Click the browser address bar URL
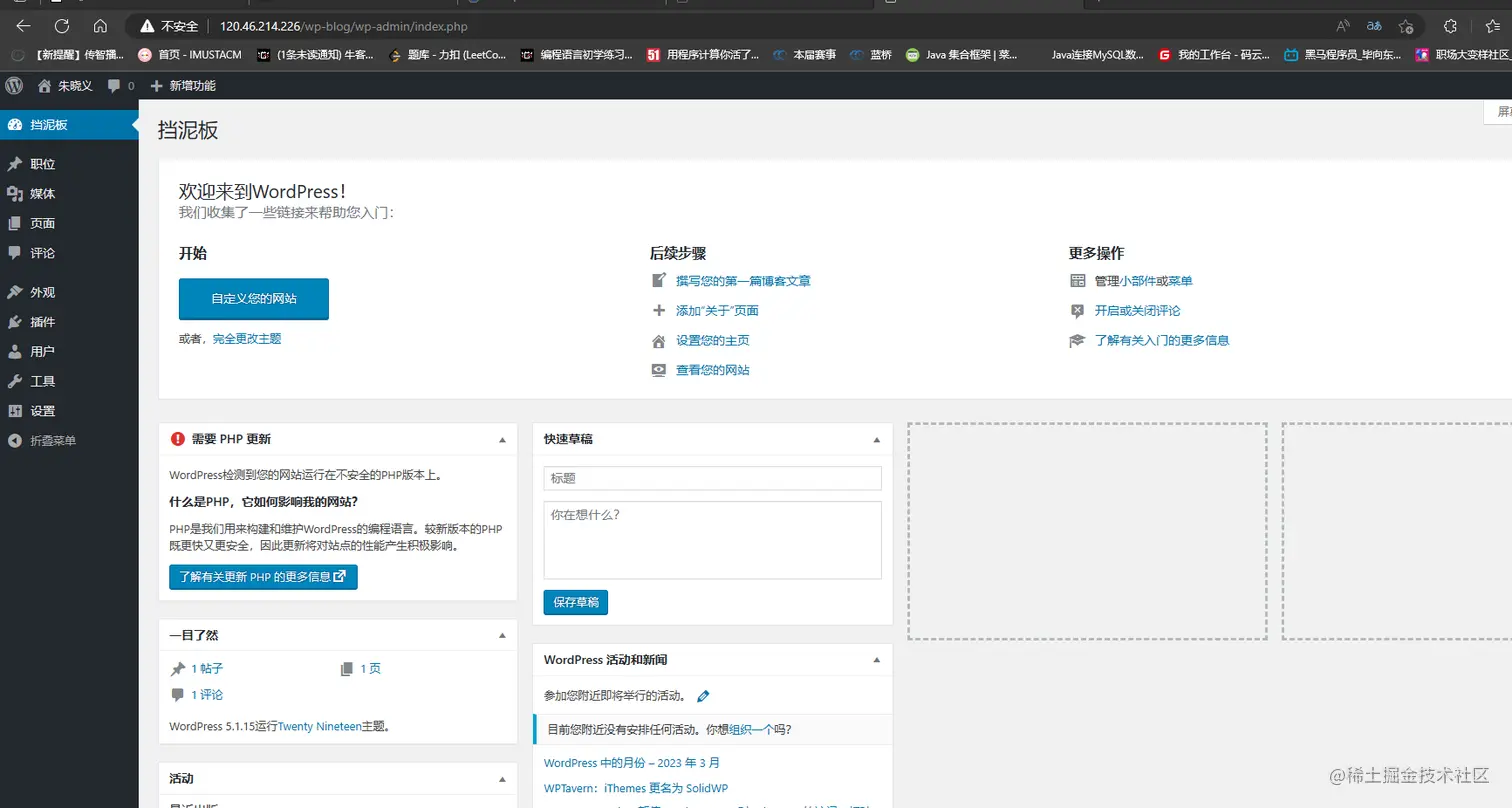The width and height of the screenshot is (1512, 808). 343,27
